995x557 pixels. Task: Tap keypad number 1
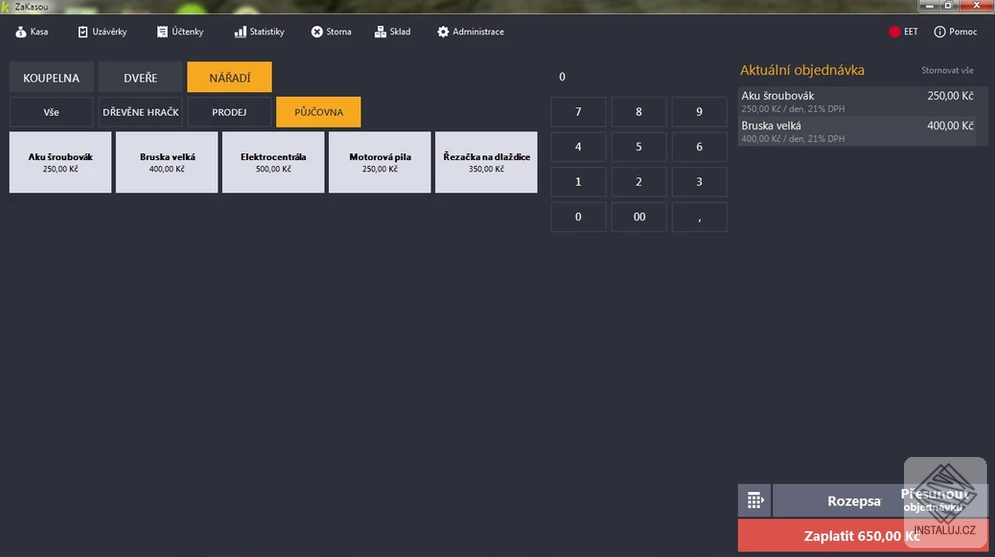[x=578, y=182]
